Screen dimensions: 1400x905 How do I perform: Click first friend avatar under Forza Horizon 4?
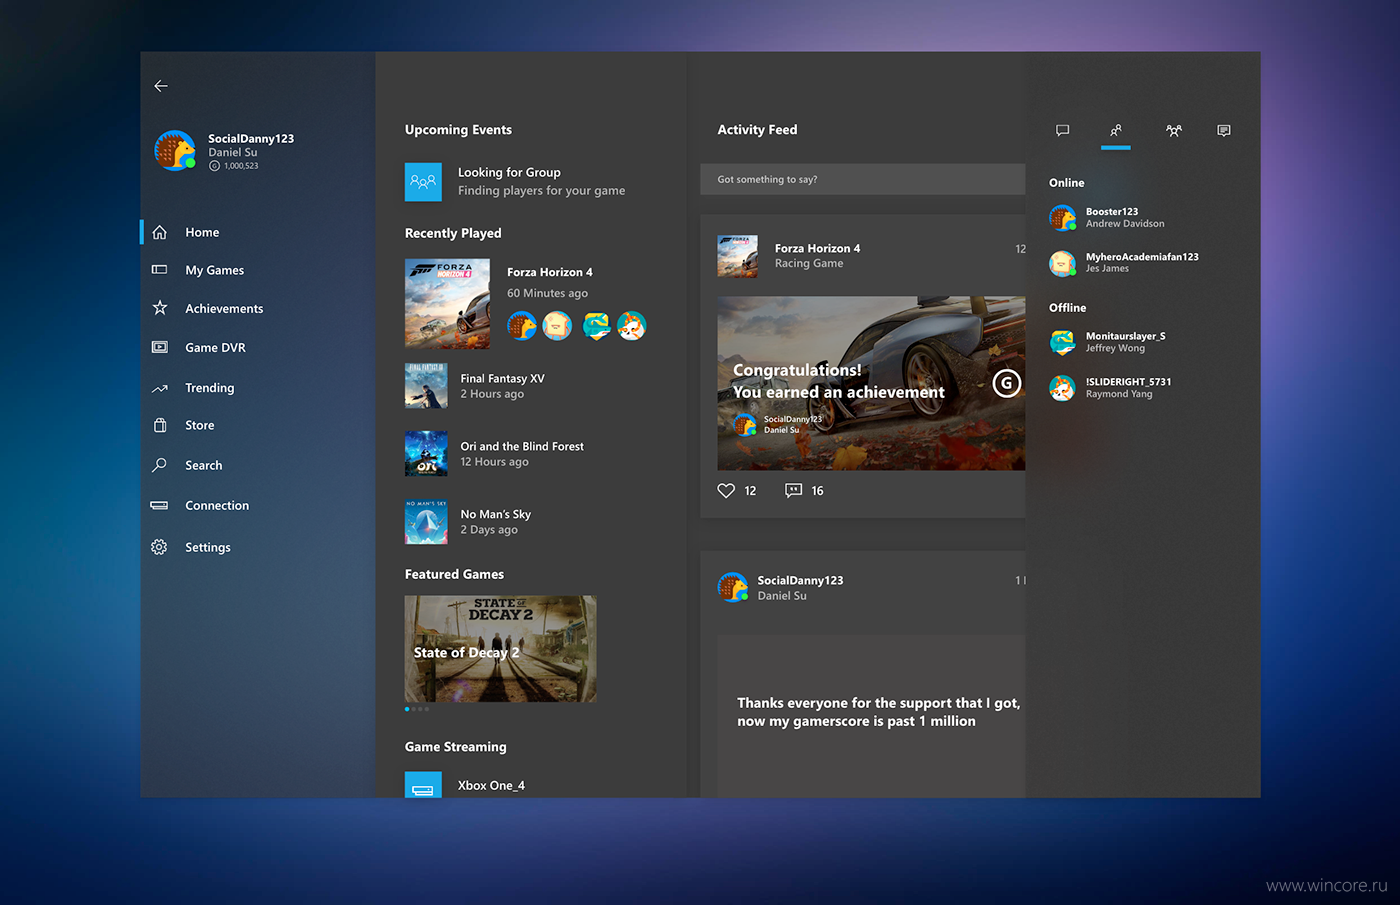coord(522,326)
